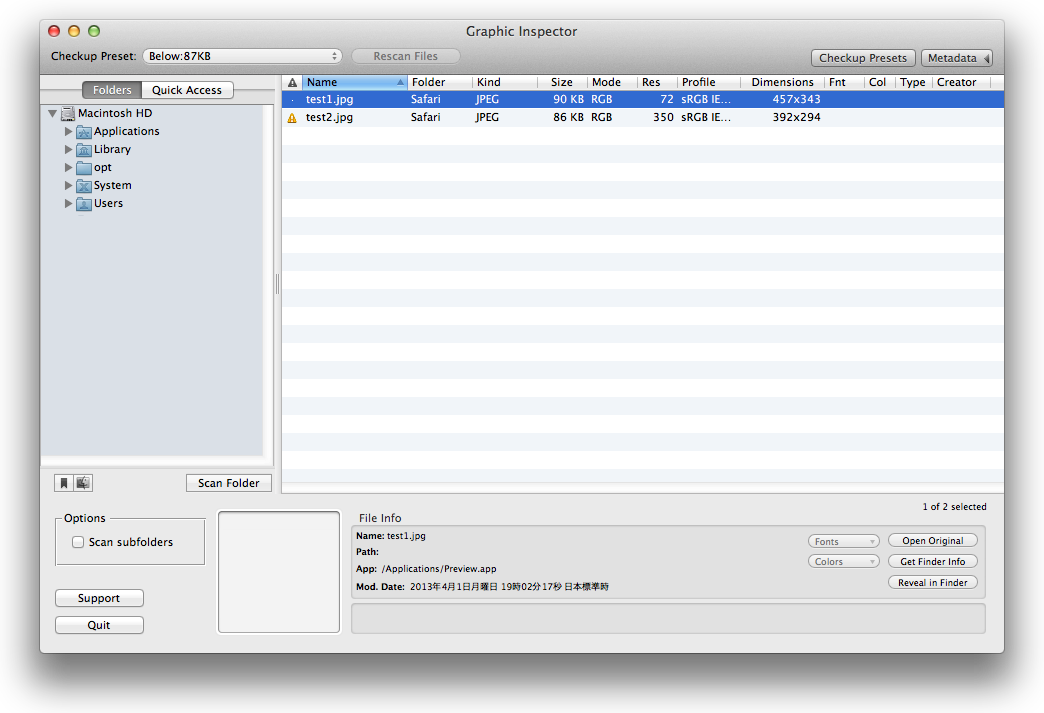Image resolution: width=1044 pixels, height=713 pixels.
Task: Click the green zoom window button
Action: 94,31
